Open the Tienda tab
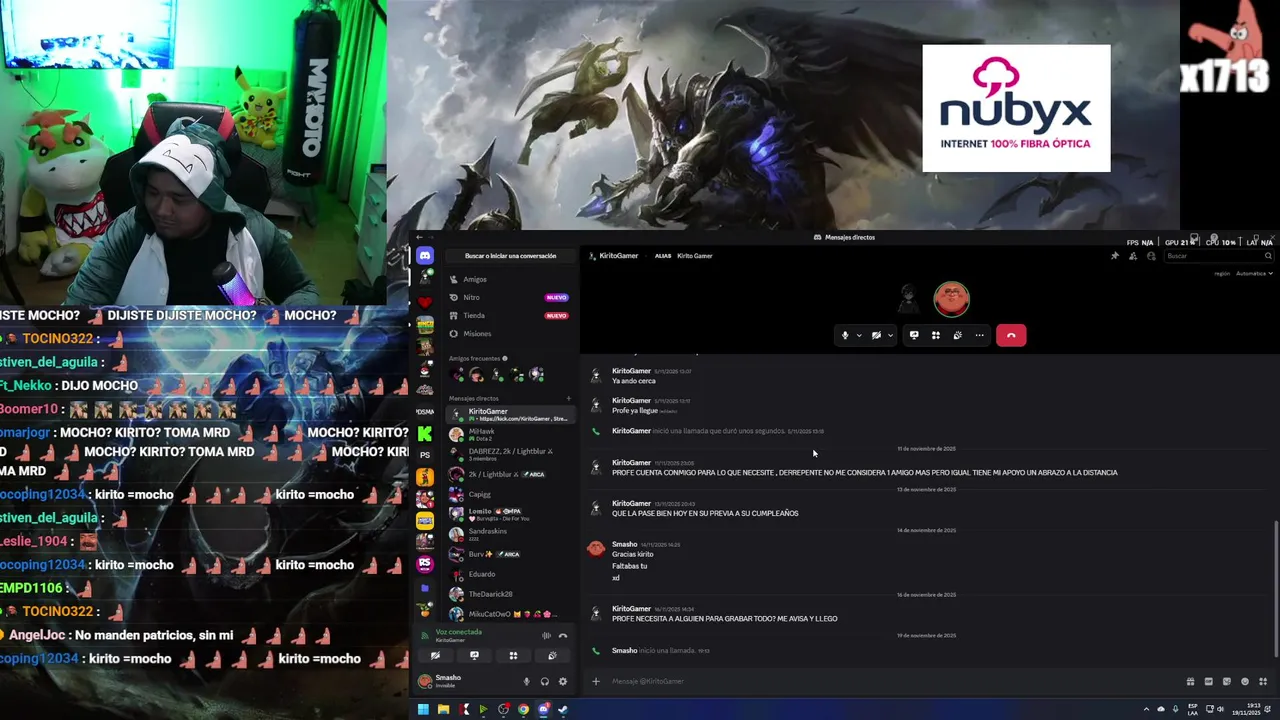This screenshot has width=1280, height=720. coord(510,315)
